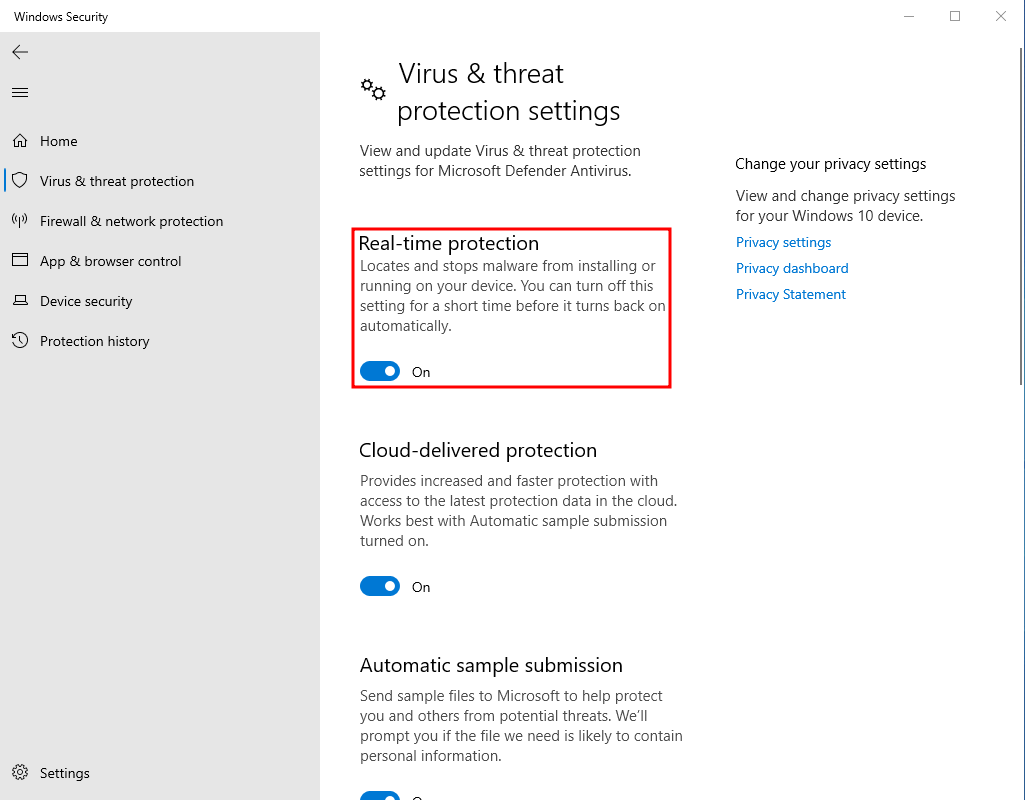Click the Home house icon
The height and width of the screenshot is (800, 1025).
tap(20, 141)
